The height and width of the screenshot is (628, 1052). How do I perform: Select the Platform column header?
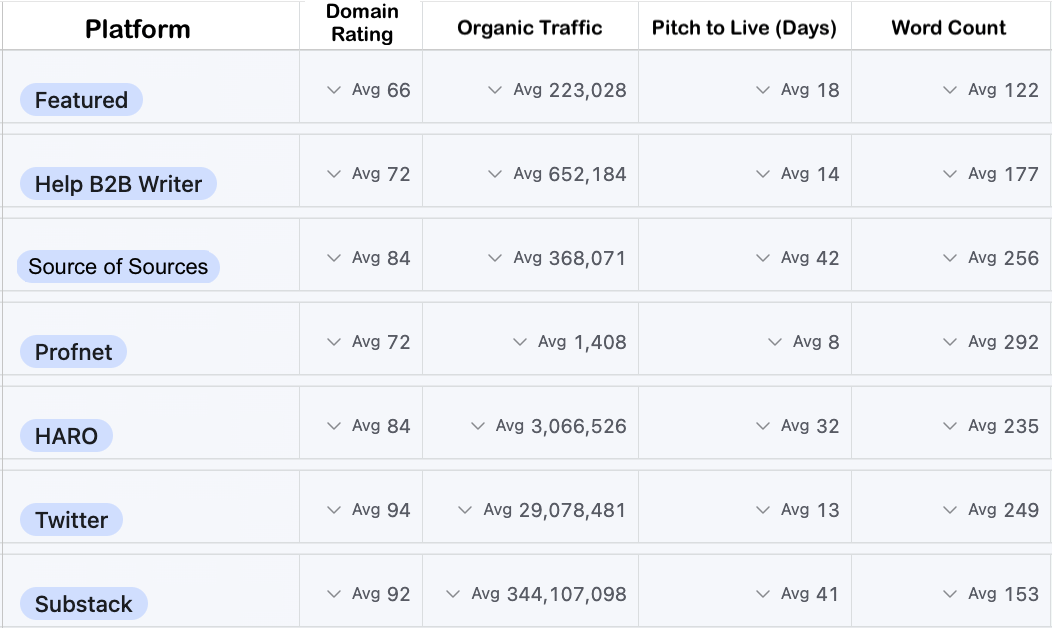[137, 28]
